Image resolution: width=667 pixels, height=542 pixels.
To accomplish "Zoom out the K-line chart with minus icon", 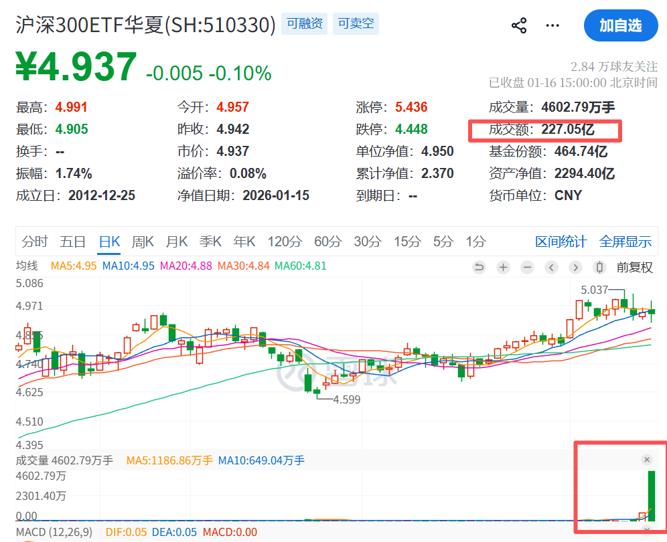I will pos(527,267).
